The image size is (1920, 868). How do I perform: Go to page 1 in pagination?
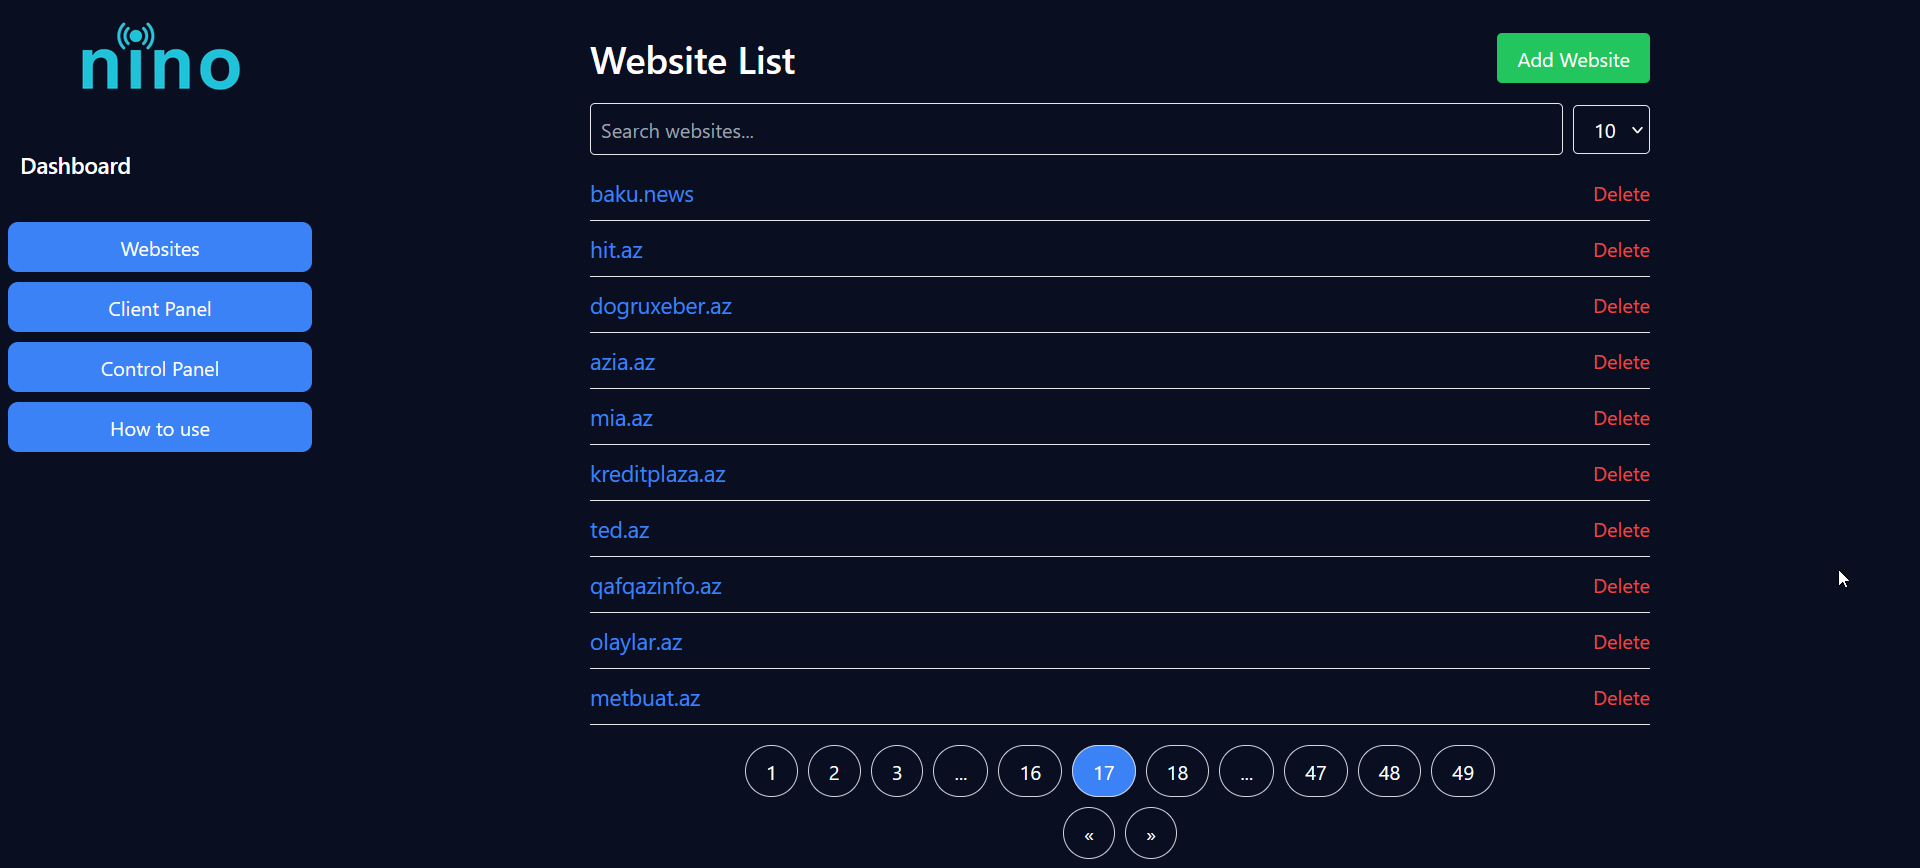[x=771, y=771]
